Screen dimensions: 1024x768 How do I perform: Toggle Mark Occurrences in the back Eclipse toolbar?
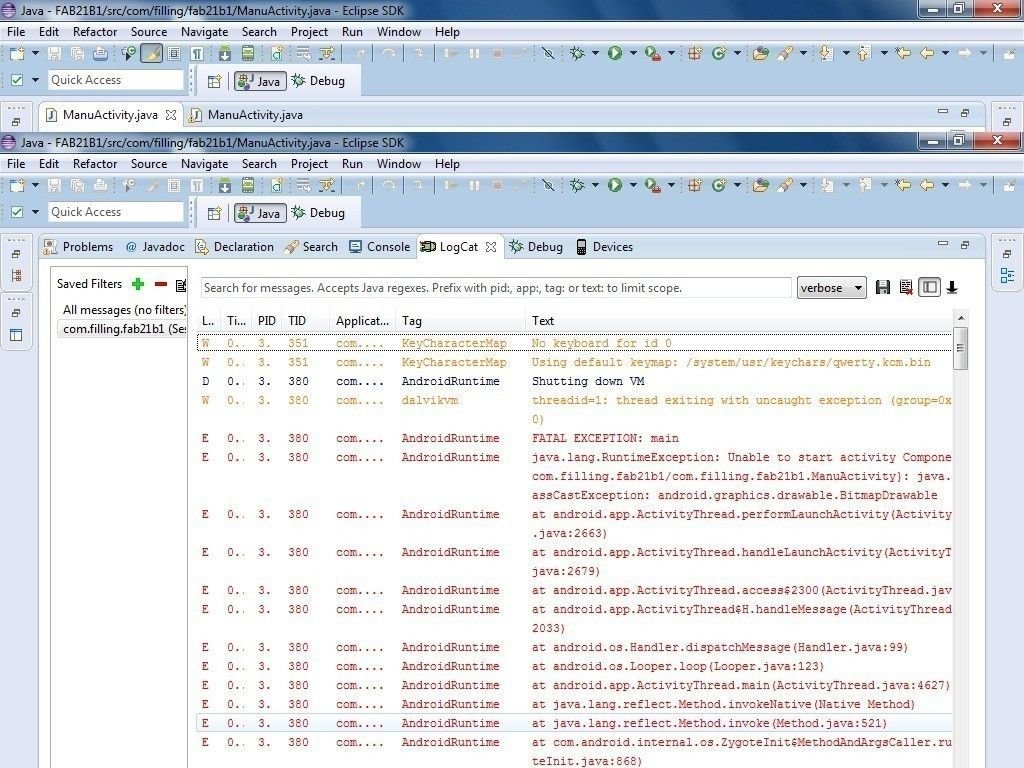coord(152,54)
